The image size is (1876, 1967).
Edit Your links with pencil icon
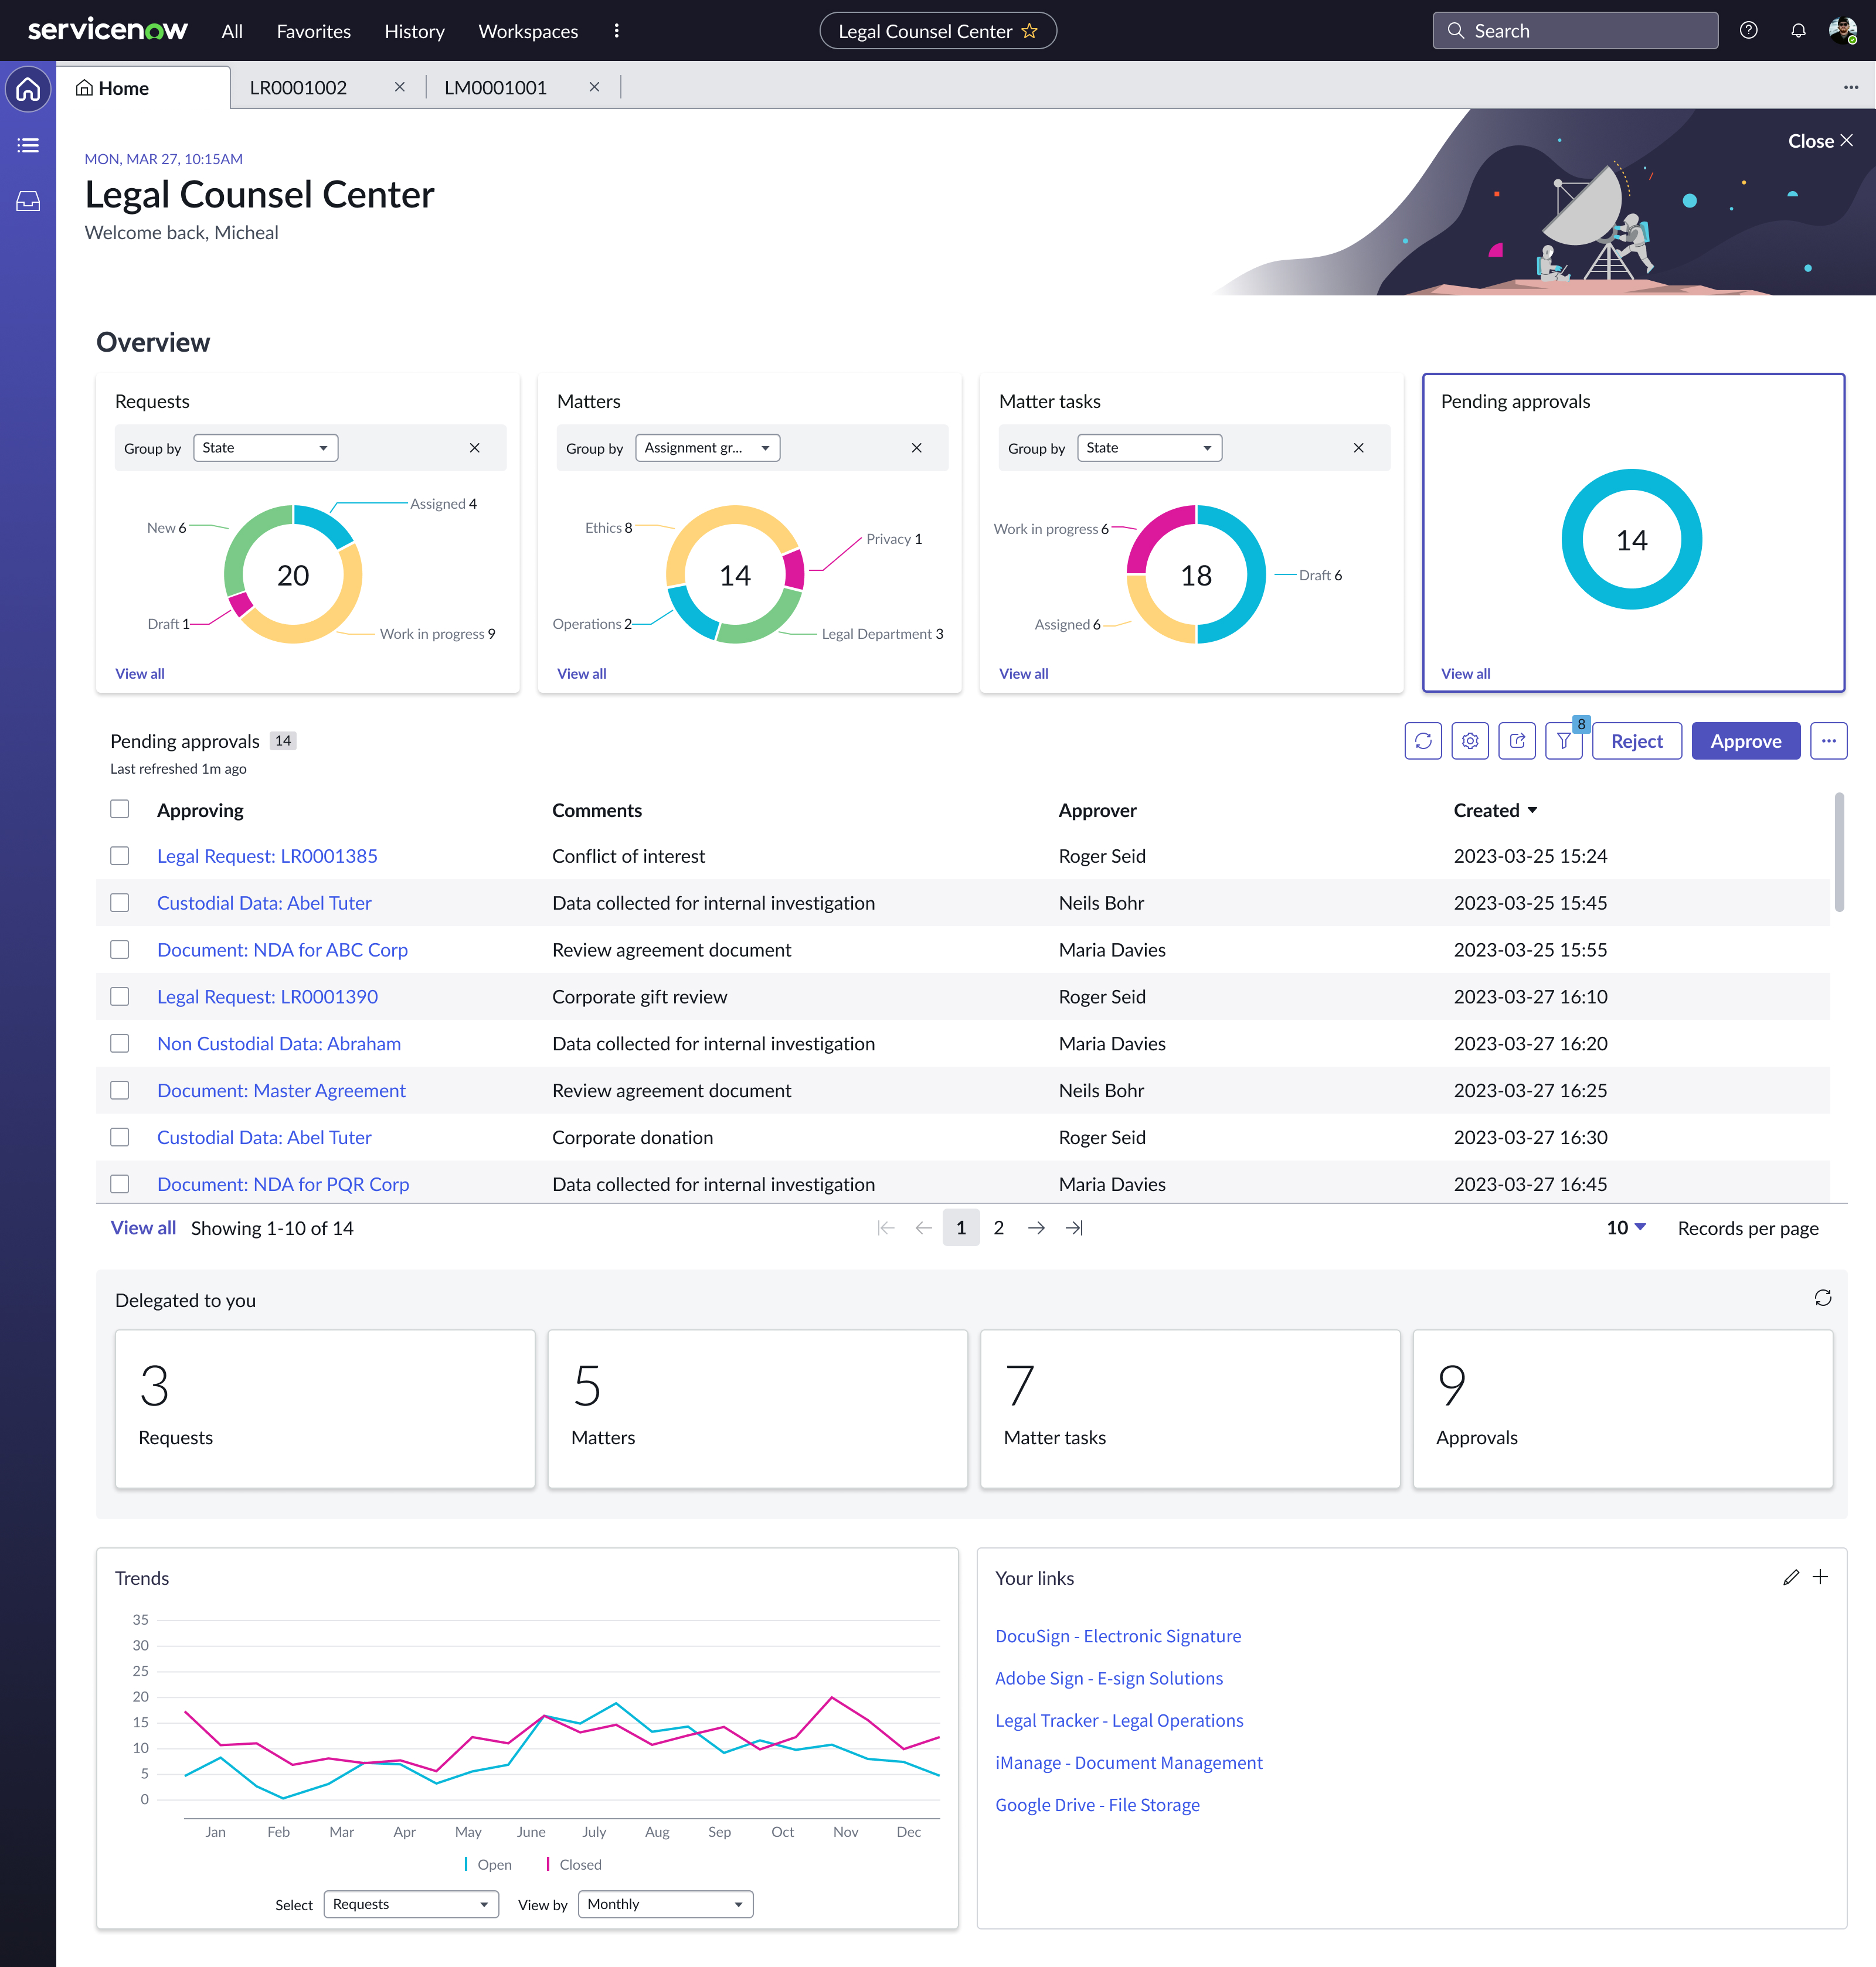point(1790,1577)
